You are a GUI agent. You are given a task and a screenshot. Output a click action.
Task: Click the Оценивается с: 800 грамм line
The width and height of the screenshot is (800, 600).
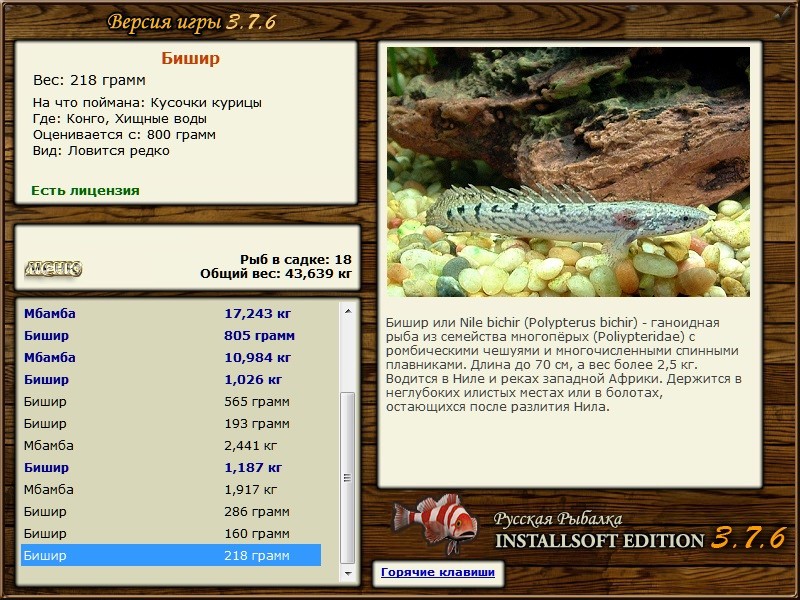[124, 135]
